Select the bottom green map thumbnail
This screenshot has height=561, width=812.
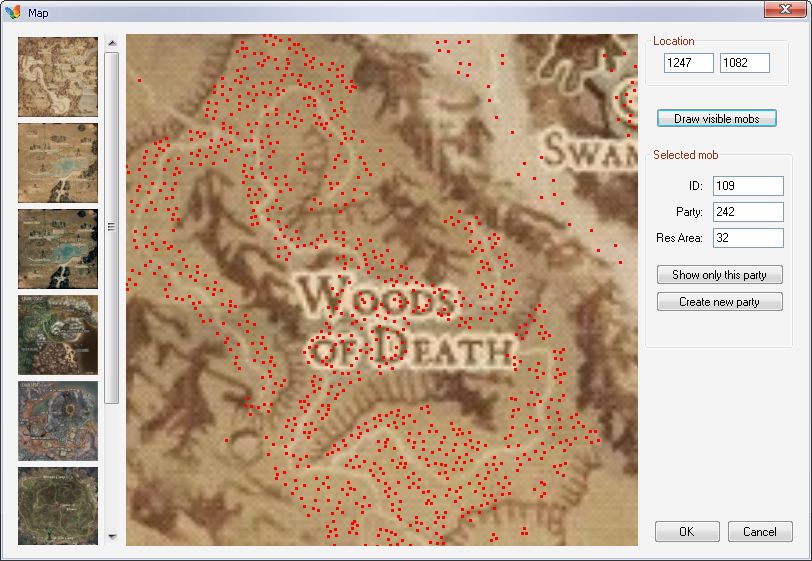coord(57,505)
